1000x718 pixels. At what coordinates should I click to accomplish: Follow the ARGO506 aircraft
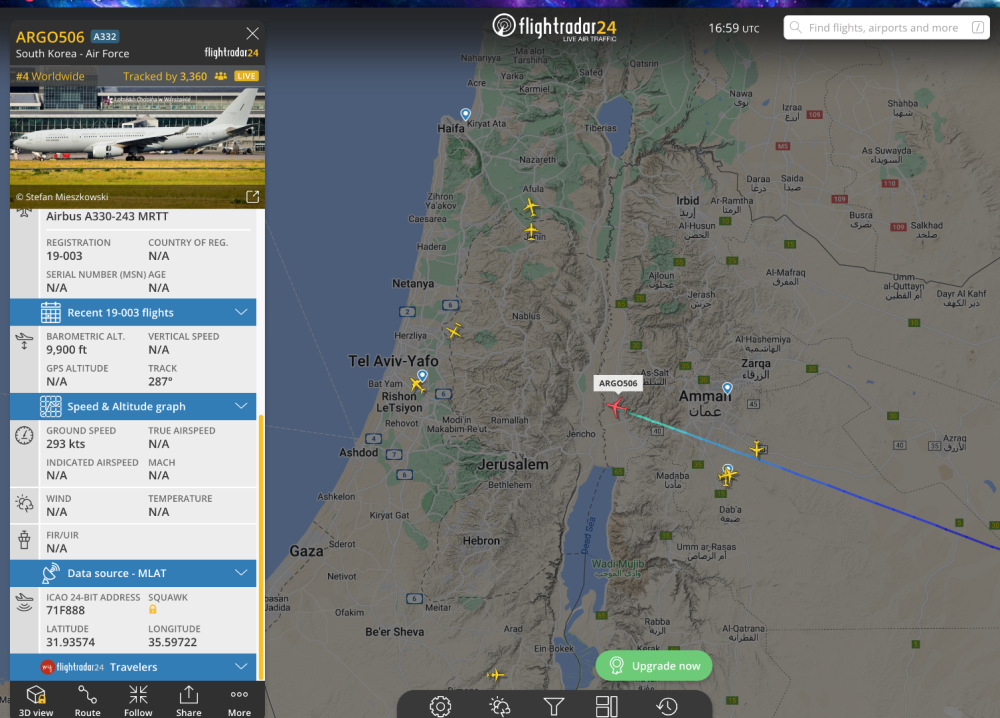tap(138, 700)
